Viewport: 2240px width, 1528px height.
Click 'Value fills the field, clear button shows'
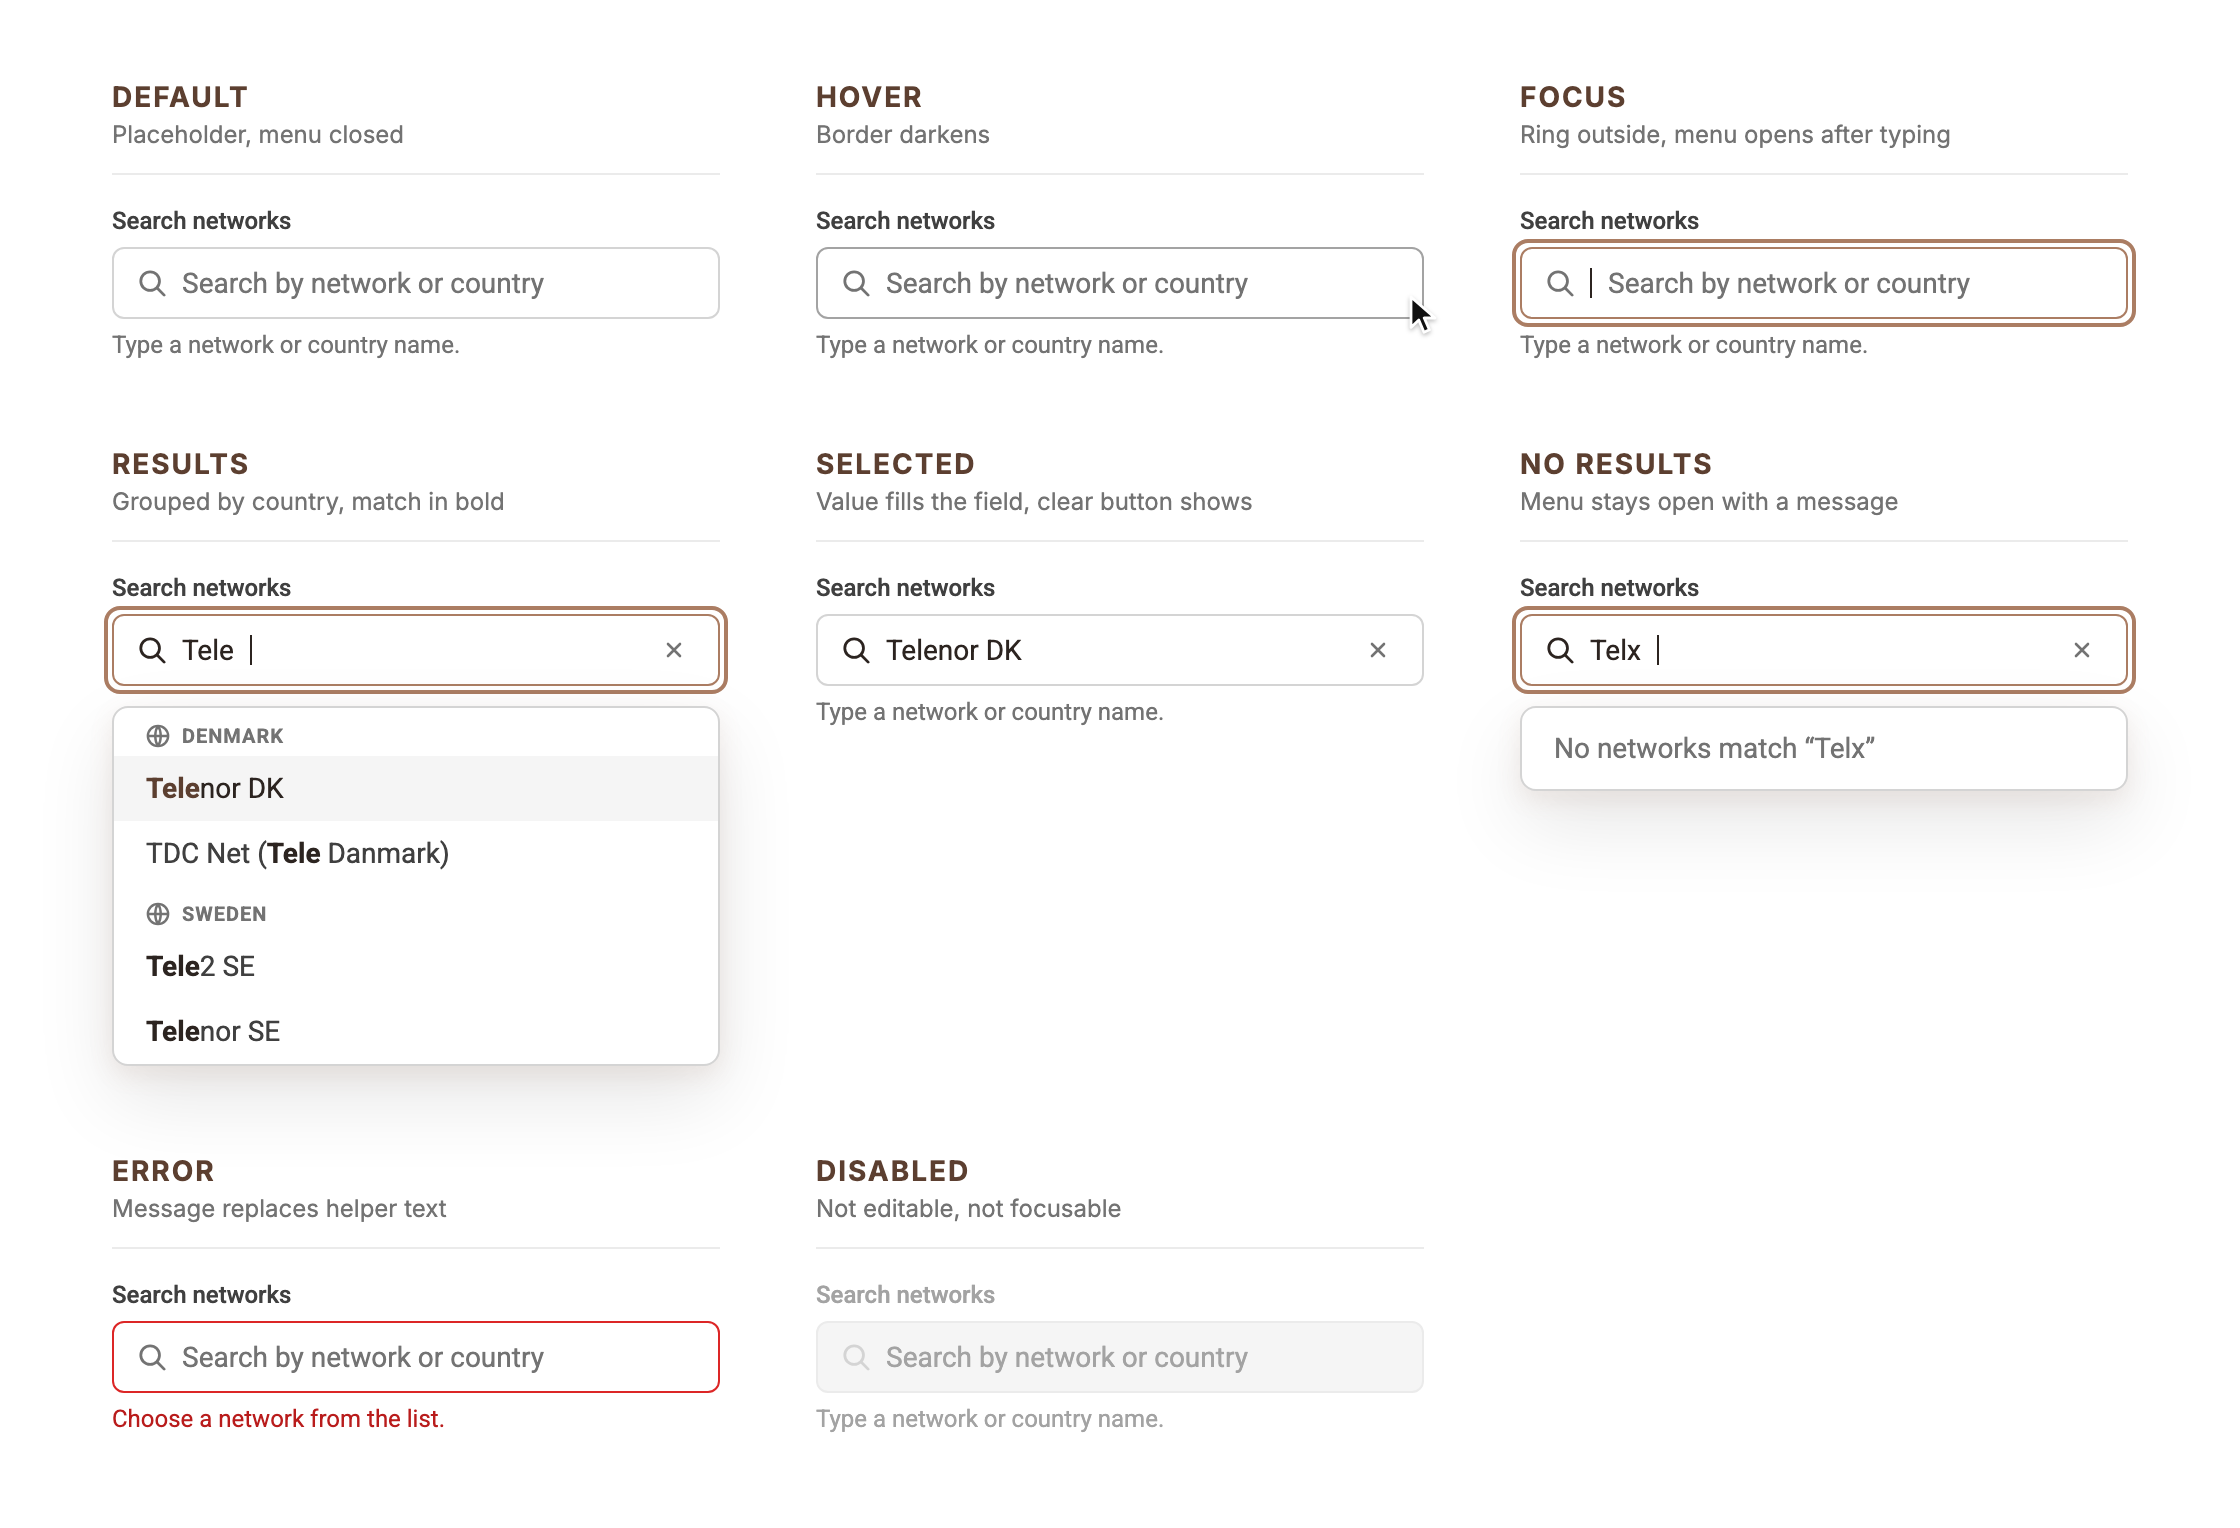pos(1034,502)
